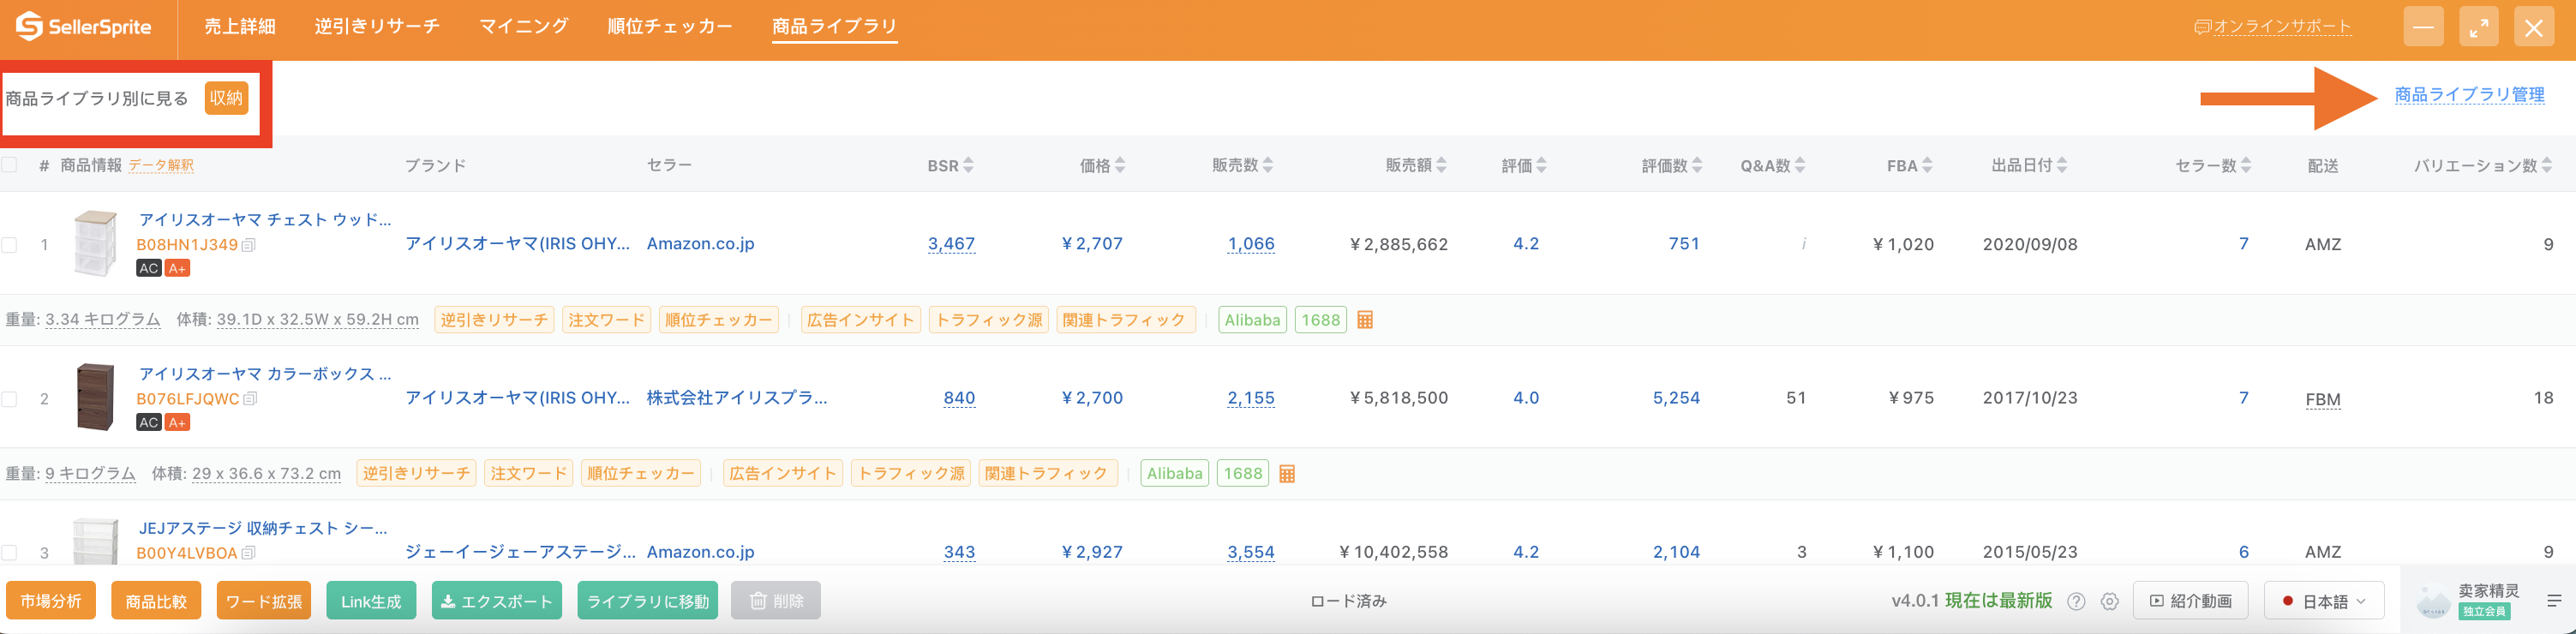The height and width of the screenshot is (634, 2576).
Task: Open the settings gear in the bottom bar
Action: pyautogui.click(x=2110, y=601)
